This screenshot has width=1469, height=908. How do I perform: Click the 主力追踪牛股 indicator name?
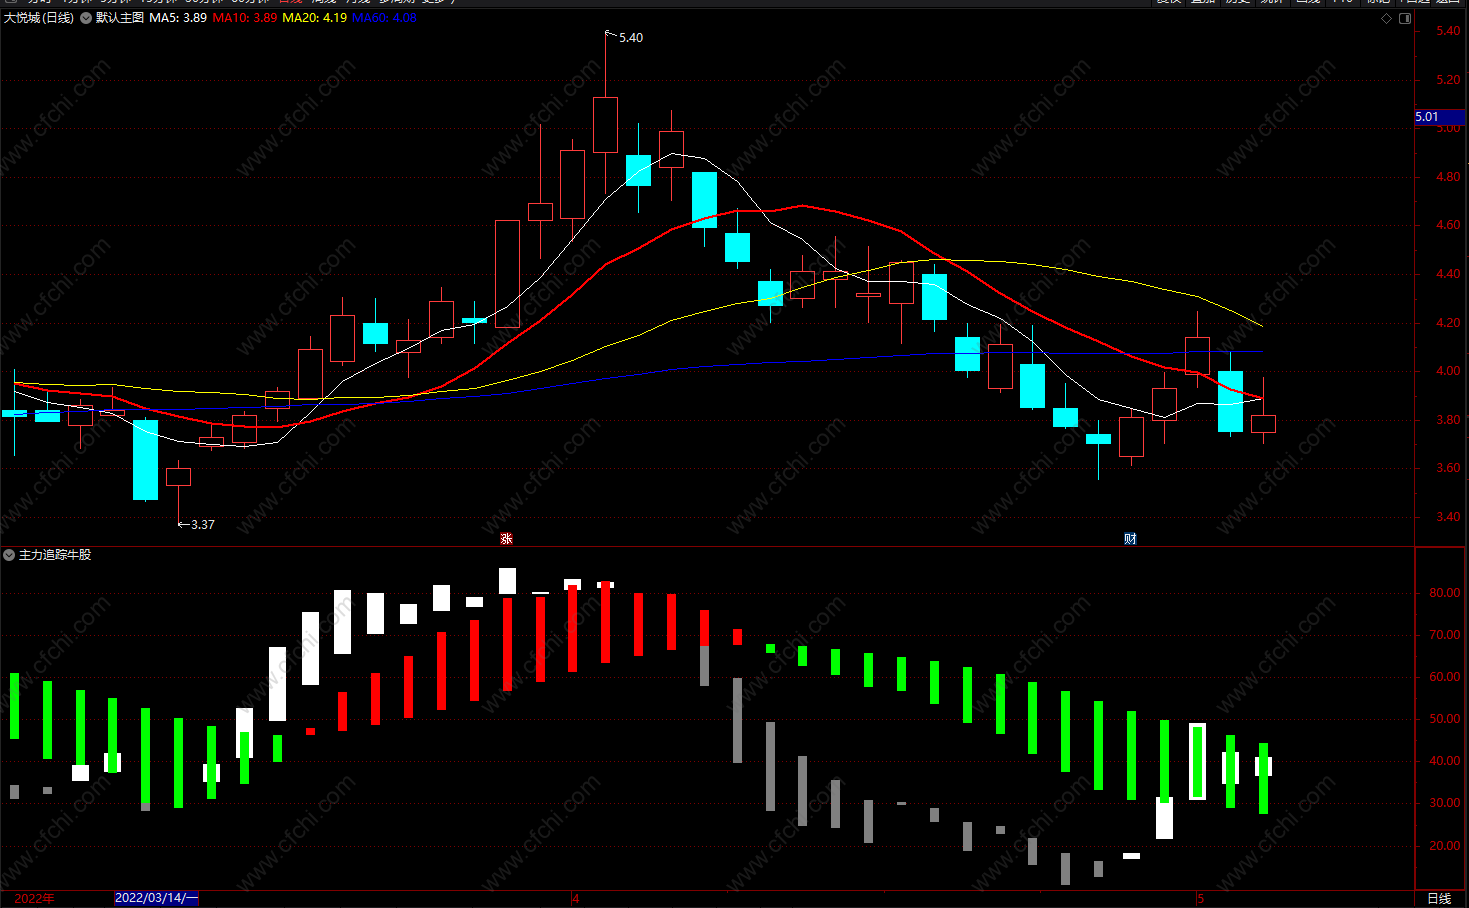[55, 555]
